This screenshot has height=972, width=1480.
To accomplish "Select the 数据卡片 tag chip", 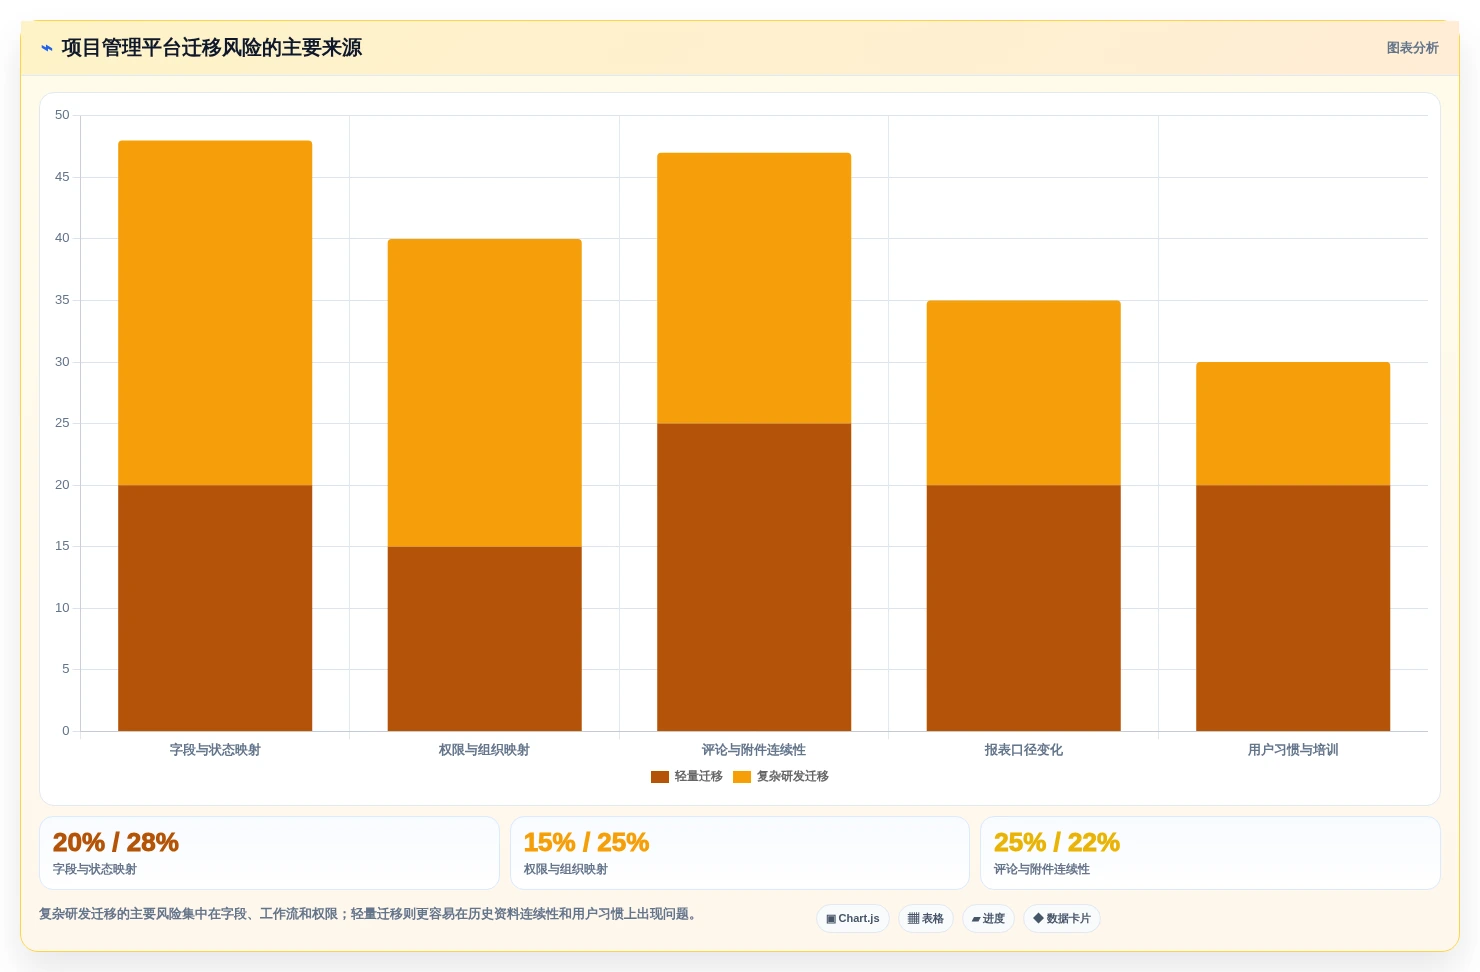I will pyautogui.click(x=1062, y=919).
